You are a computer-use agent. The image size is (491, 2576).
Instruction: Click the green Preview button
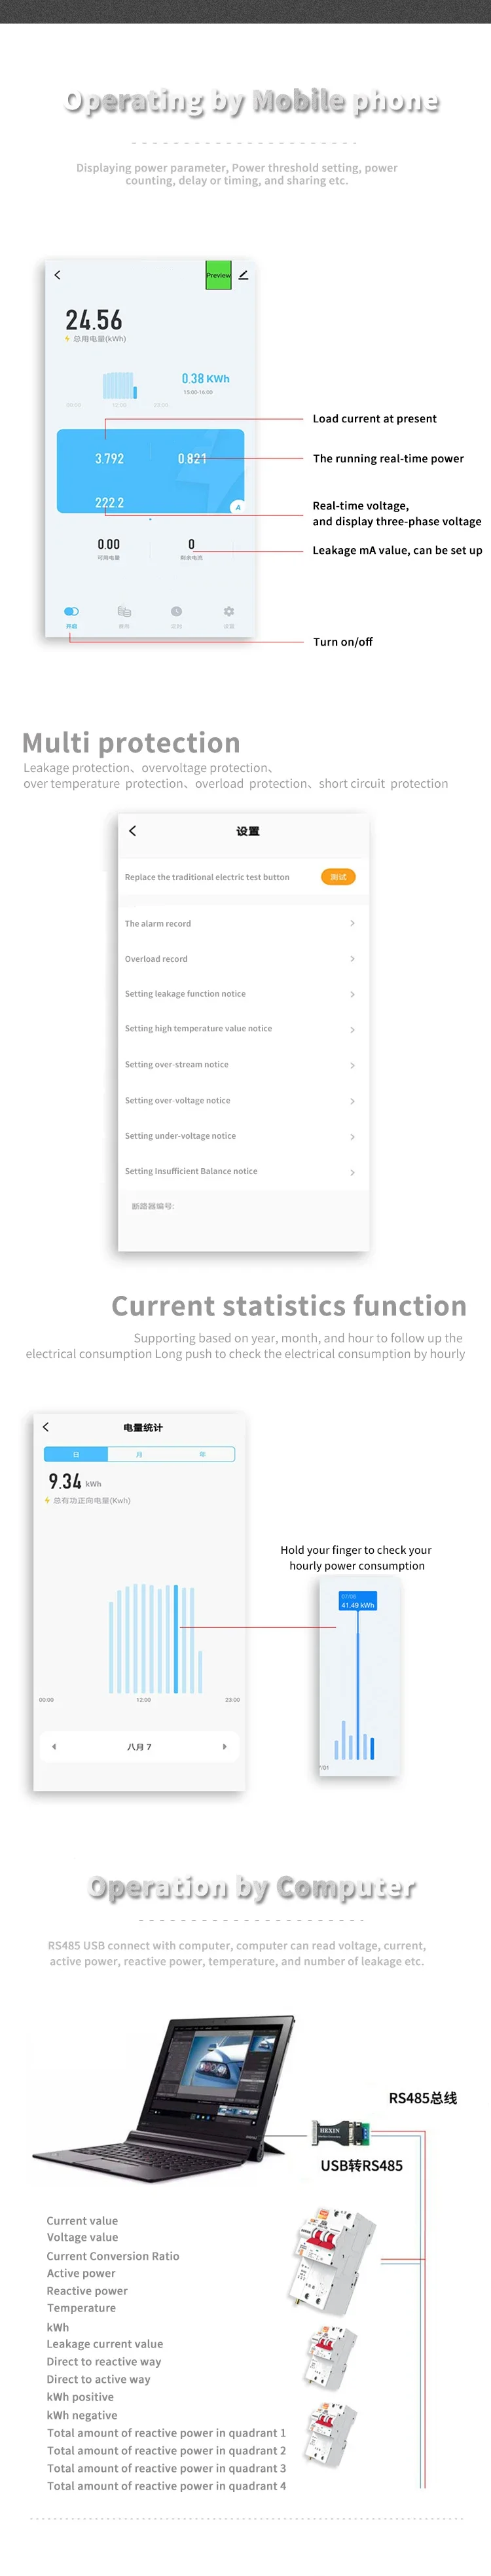218,275
